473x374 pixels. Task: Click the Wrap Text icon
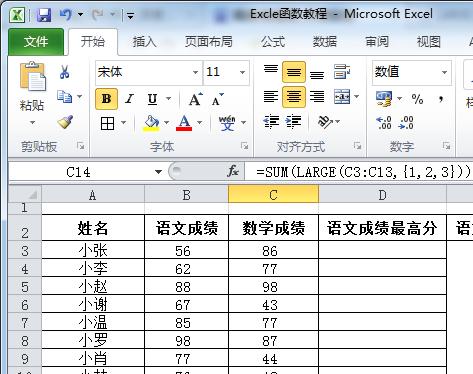[342, 72]
